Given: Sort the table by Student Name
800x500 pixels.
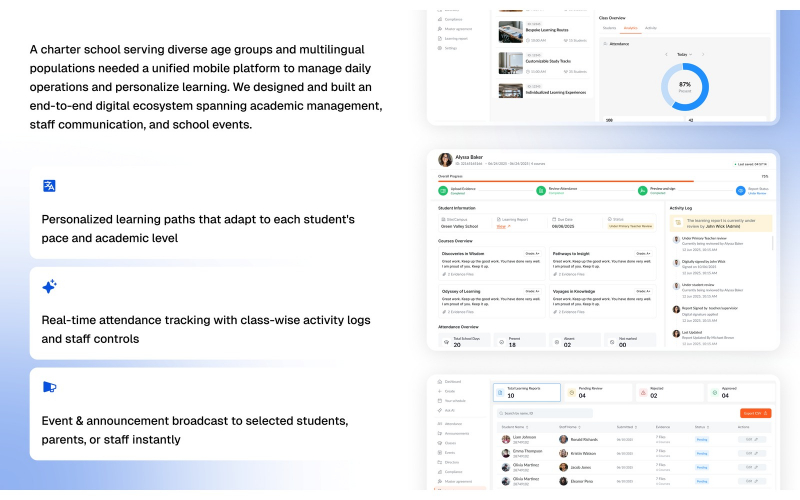Looking at the screenshot, I should point(514,427).
